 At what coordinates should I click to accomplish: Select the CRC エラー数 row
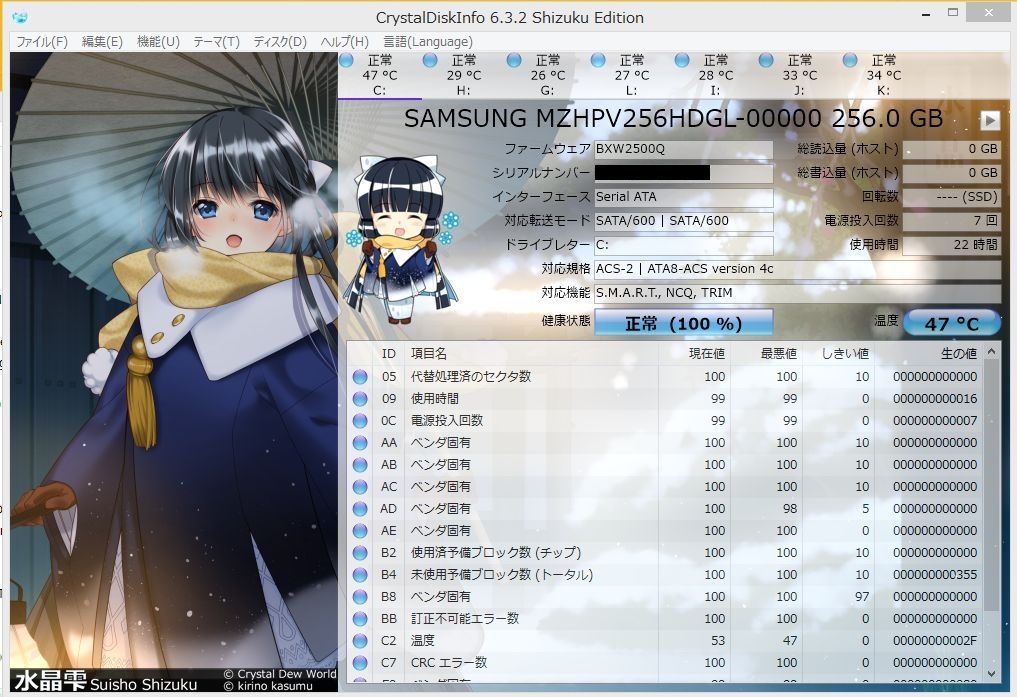pyautogui.click(x=665, y=663)
